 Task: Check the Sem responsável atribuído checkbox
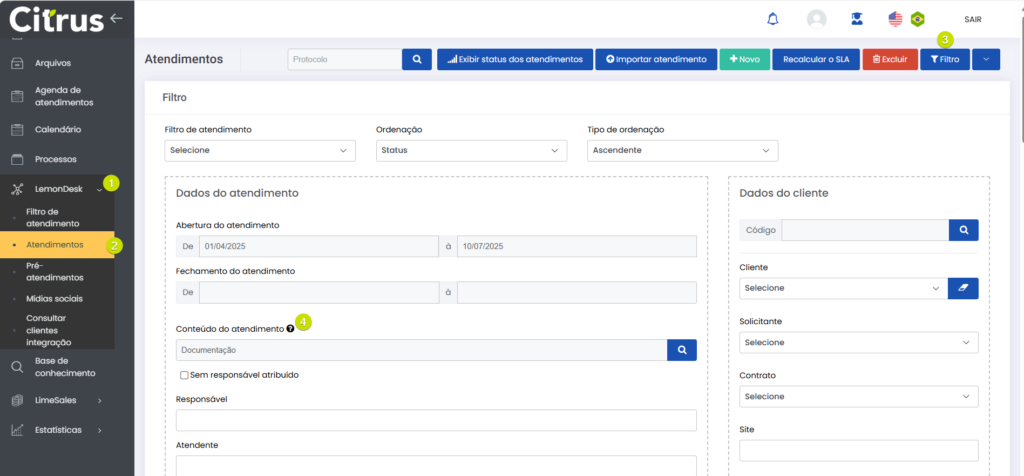tap(184, 375)
